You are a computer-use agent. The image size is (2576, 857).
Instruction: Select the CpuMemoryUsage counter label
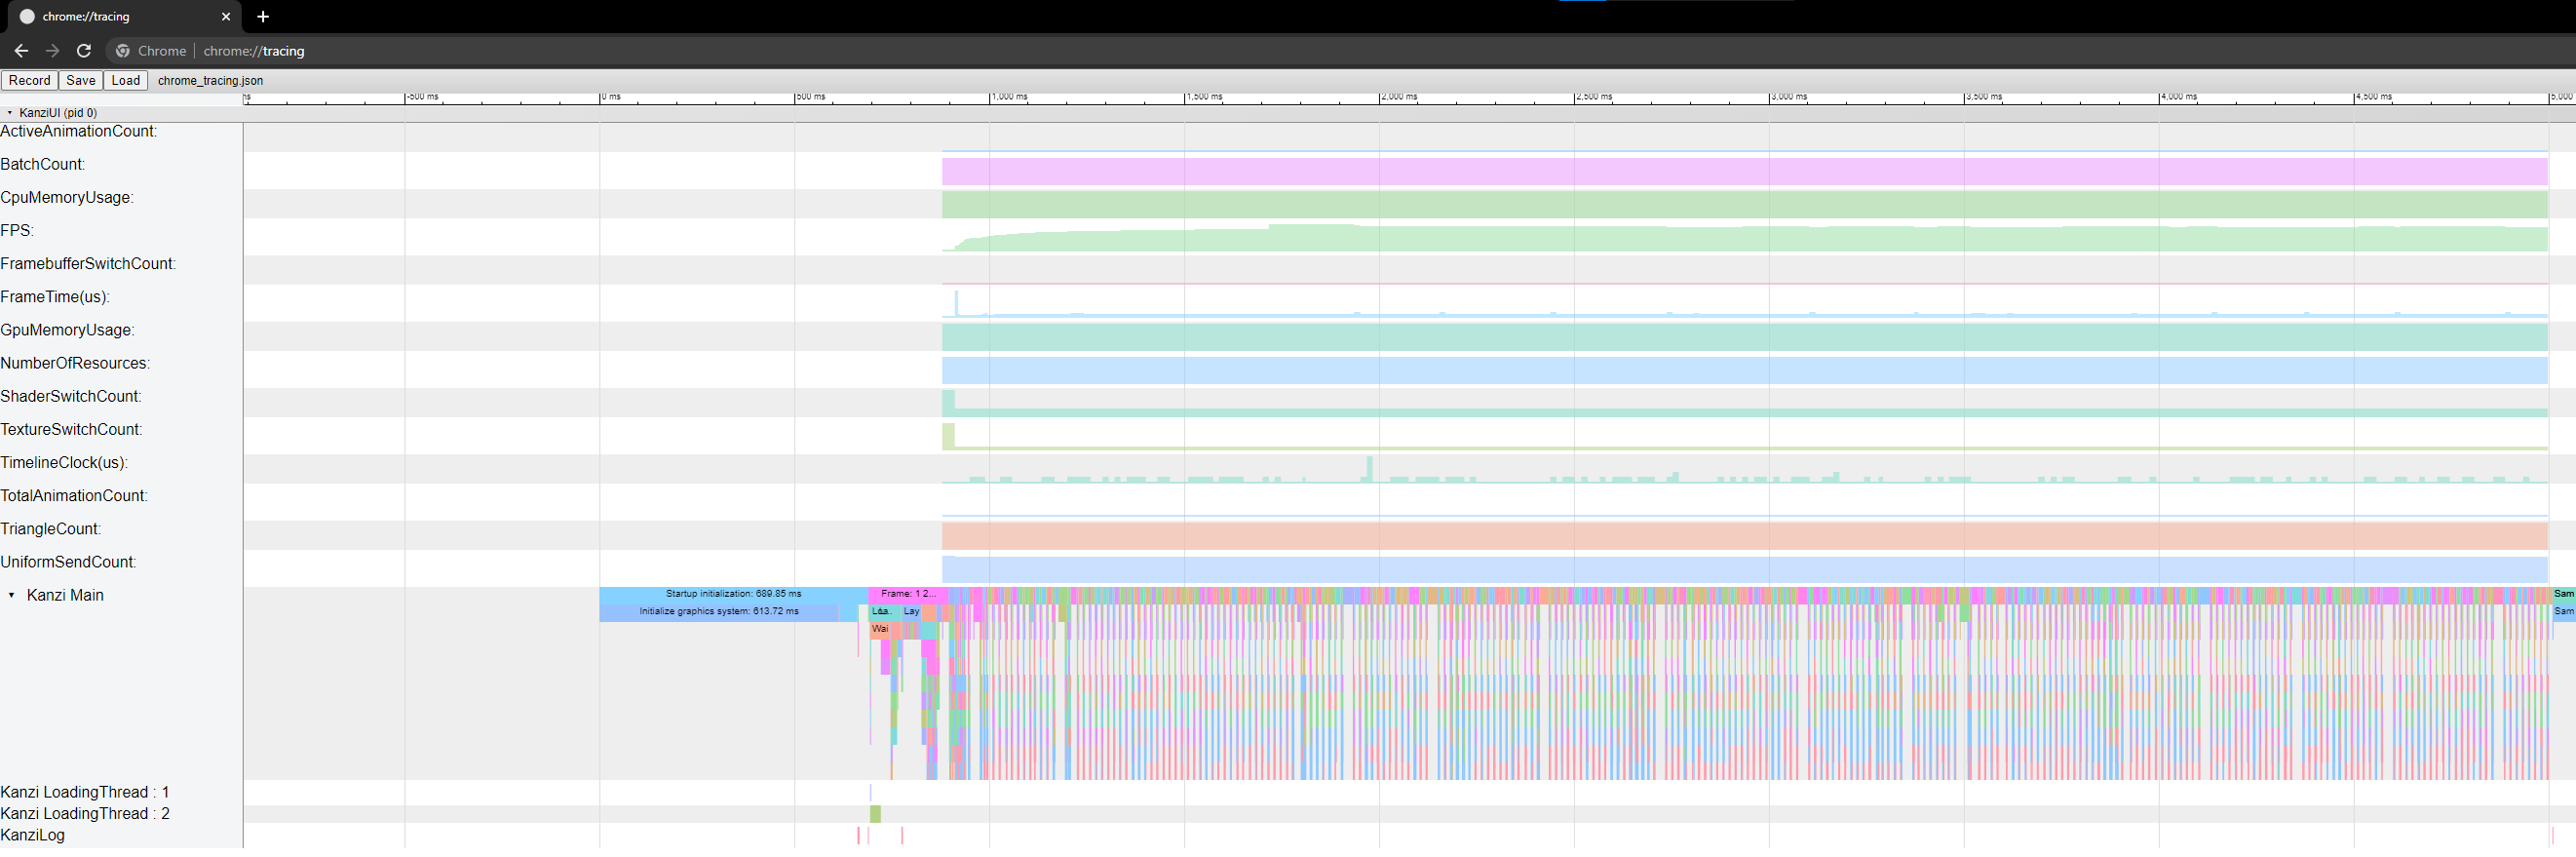tap(67, 198)
